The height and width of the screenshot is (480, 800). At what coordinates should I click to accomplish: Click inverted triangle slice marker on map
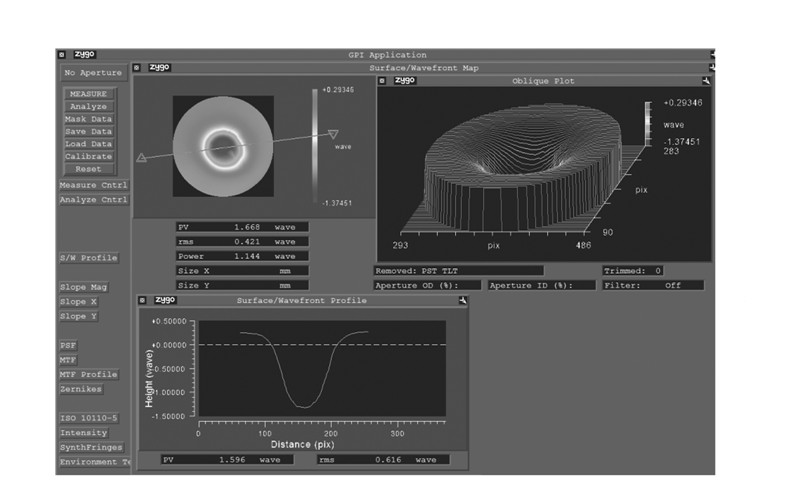(333, 134)
